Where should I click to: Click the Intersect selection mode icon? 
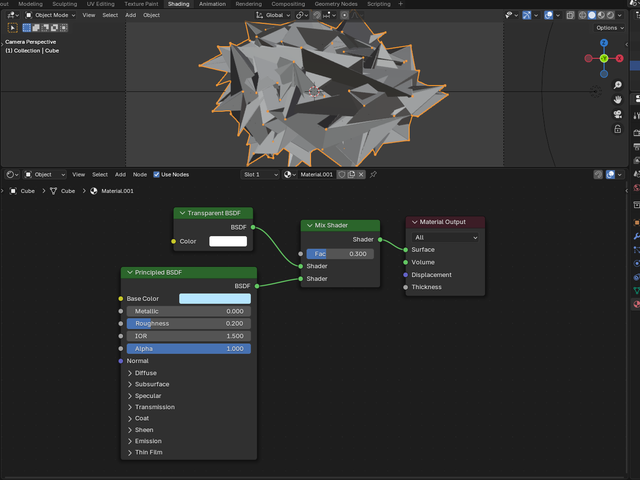click(64, 28)
